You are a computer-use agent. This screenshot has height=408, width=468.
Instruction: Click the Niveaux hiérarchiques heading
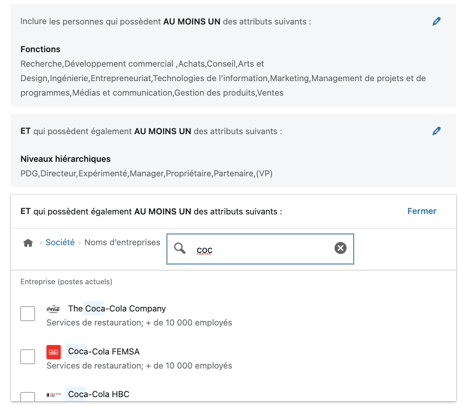coord(65,159)
